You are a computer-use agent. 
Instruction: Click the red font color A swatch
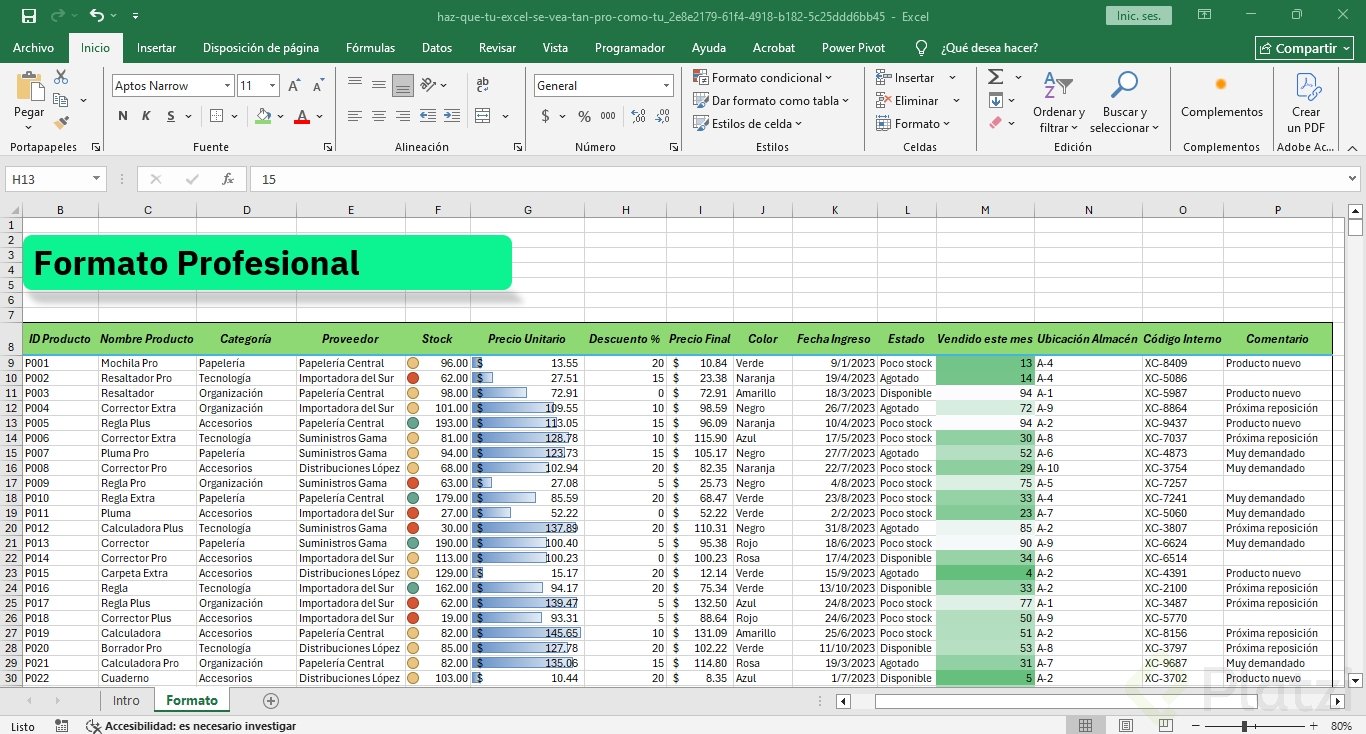pyautogui.click(x=302, y=116)
